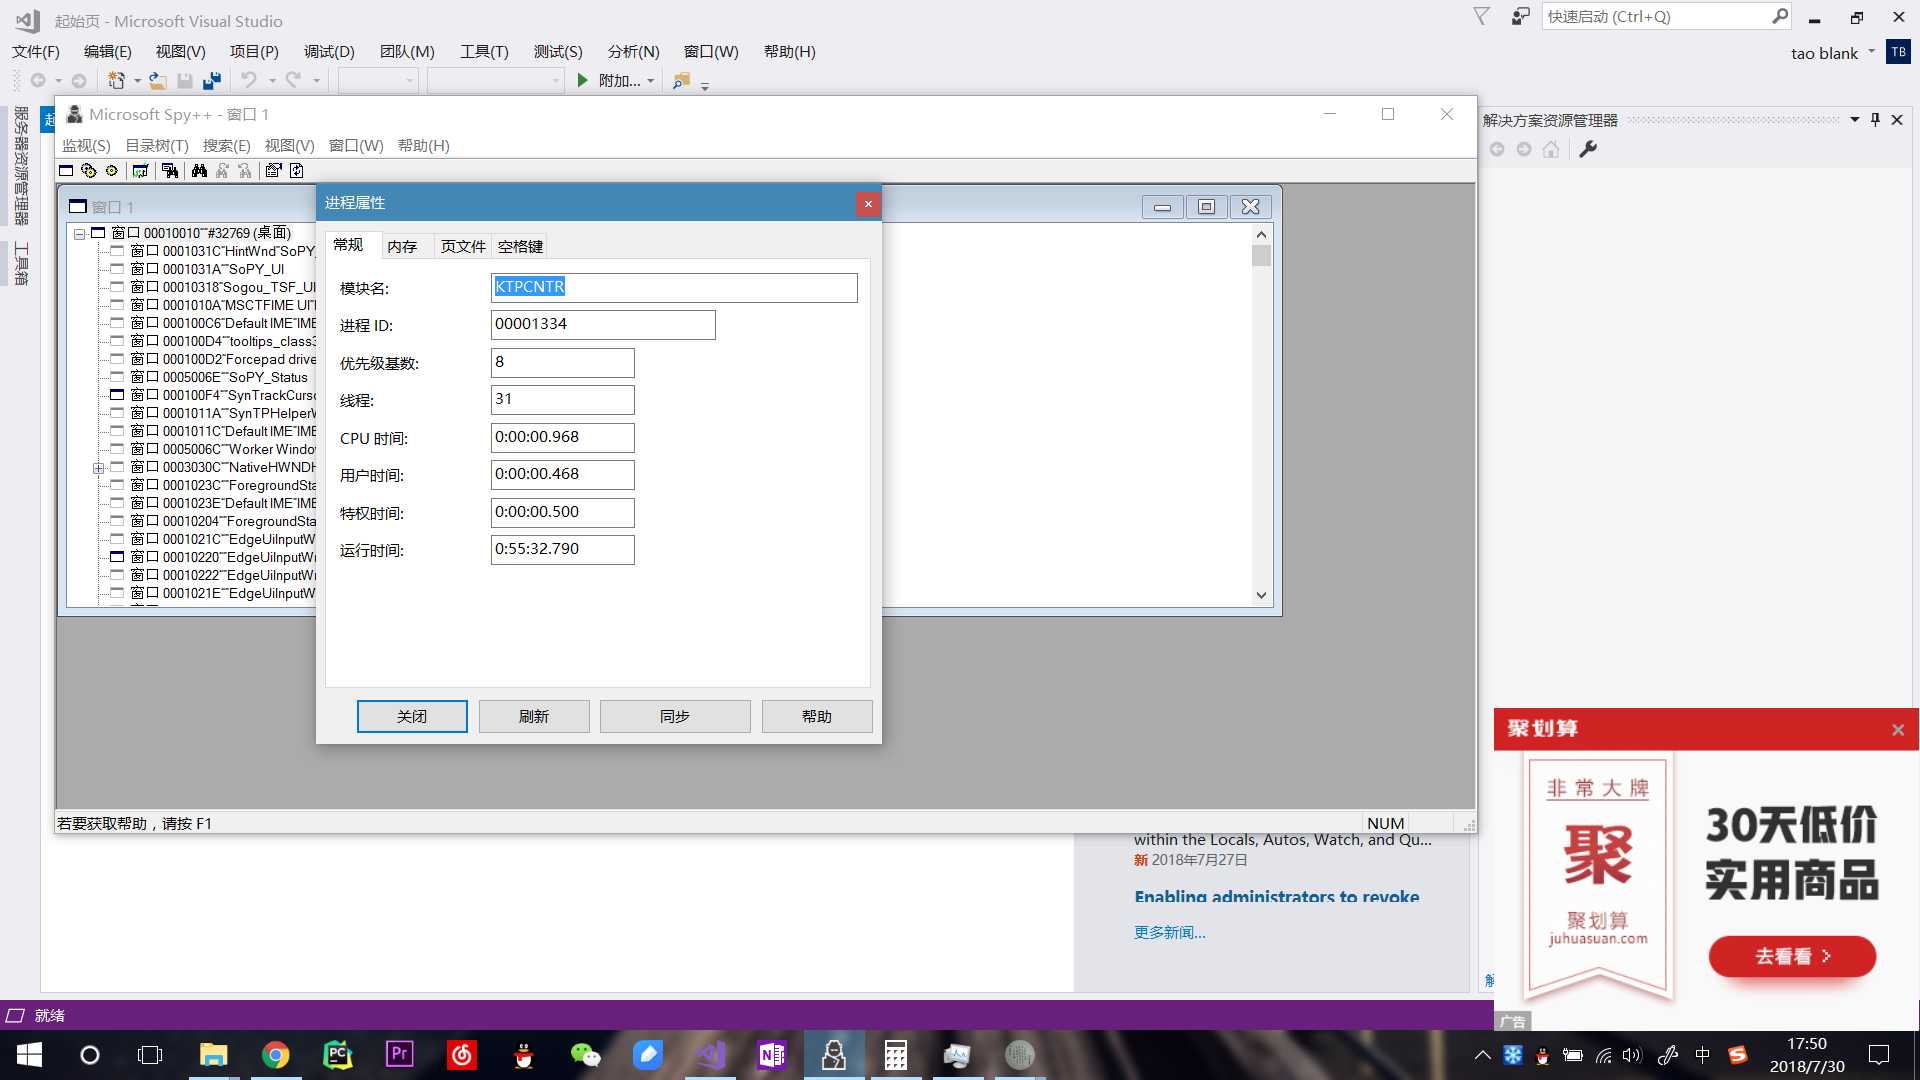Open WeChat from the taskbar
1920x1080 pixels.
pos(585,1055)
